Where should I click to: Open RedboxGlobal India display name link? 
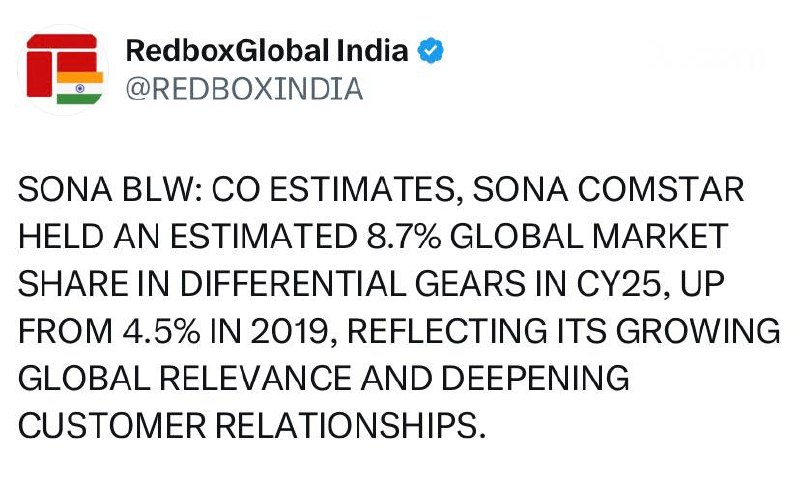(x=267, y=49)
